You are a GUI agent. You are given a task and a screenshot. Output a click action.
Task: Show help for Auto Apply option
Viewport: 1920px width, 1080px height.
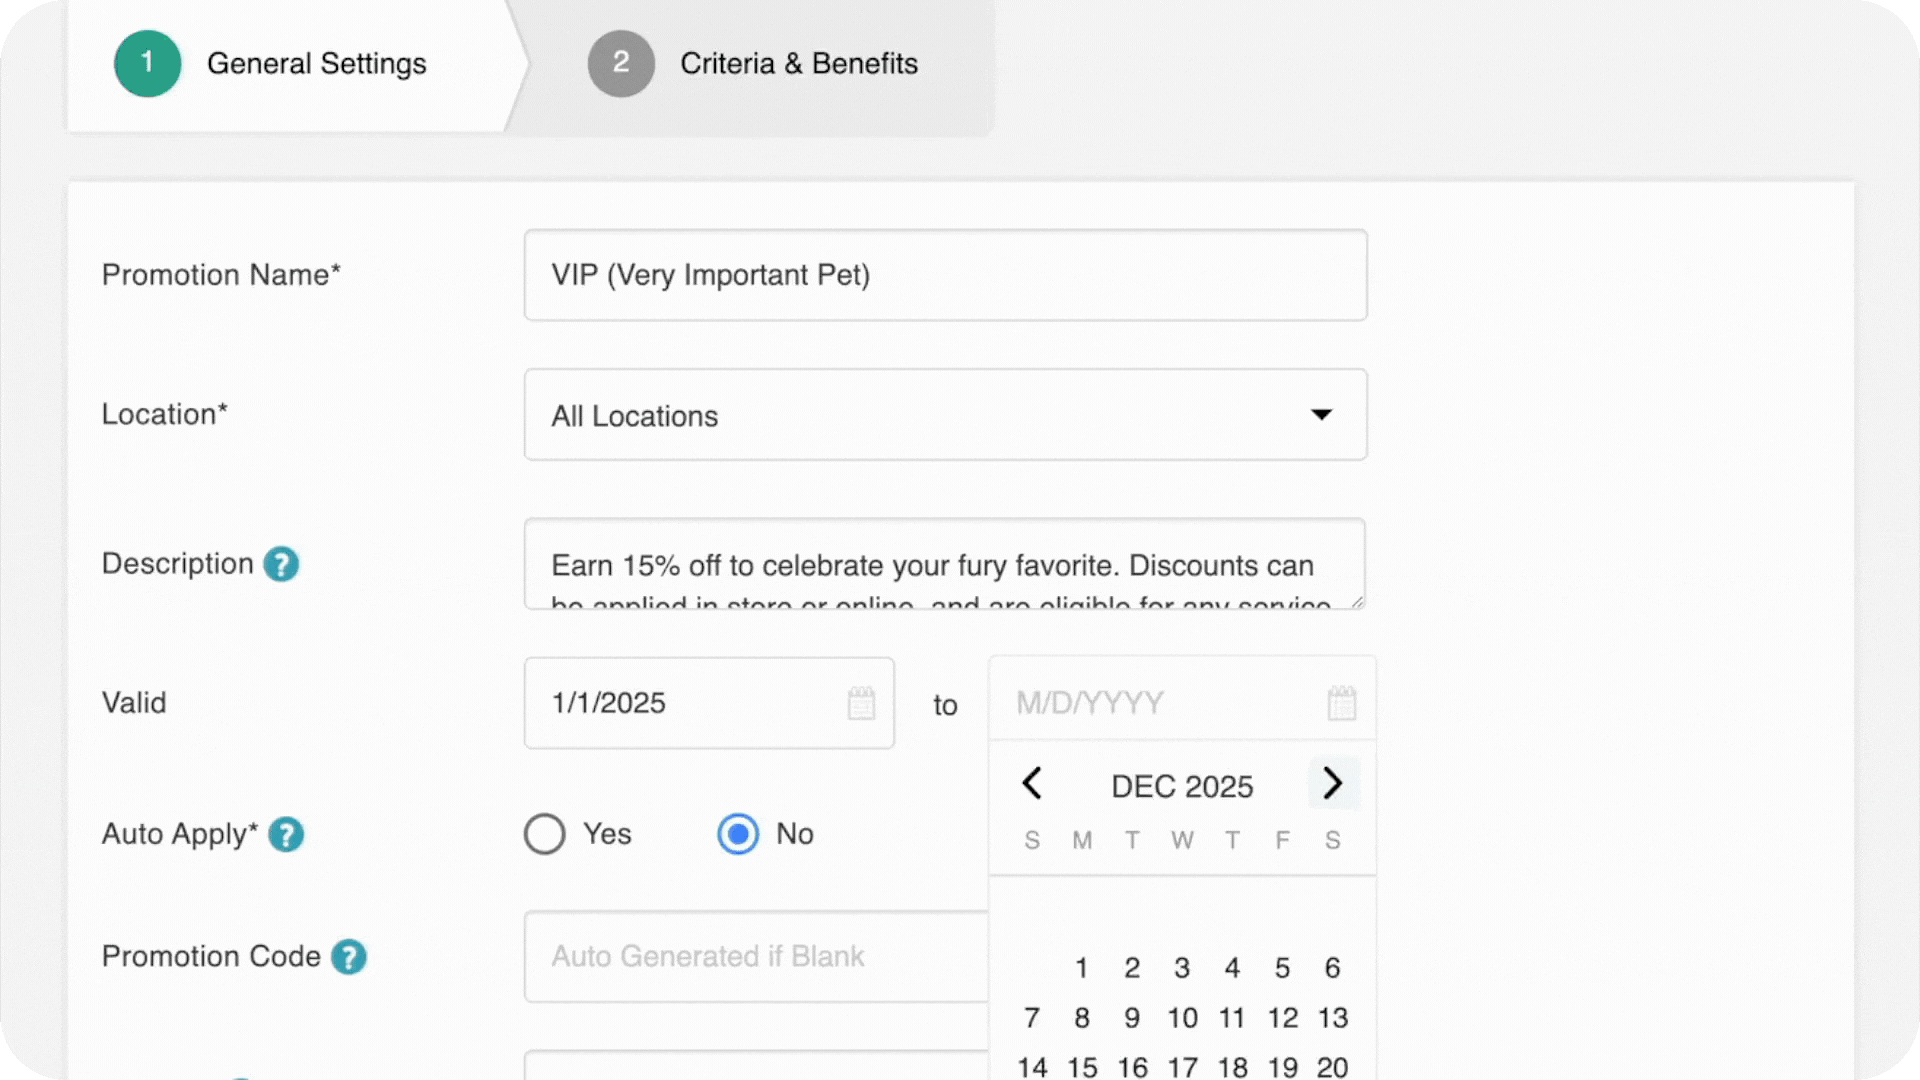pos(286,834)
